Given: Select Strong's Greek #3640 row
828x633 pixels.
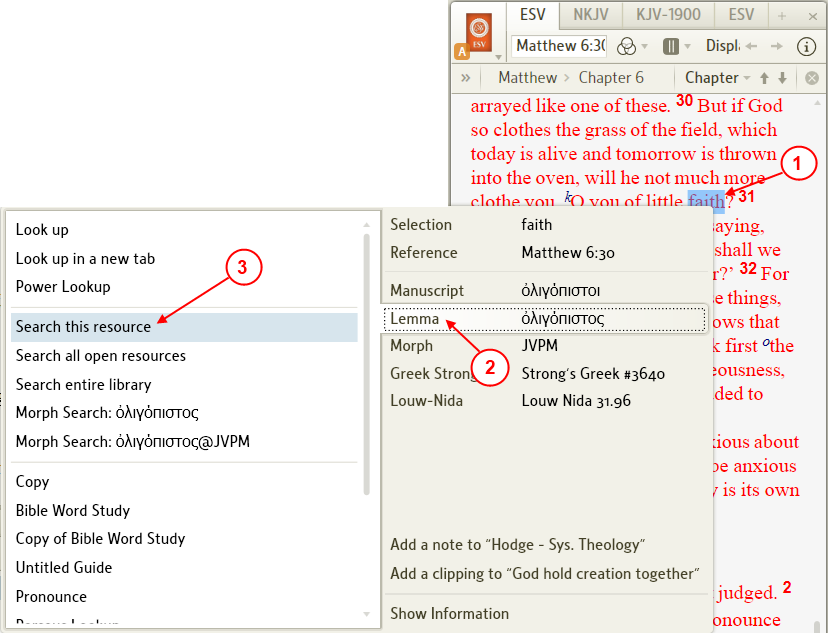Looking at the screenshot, I should [x=545, y=374].
